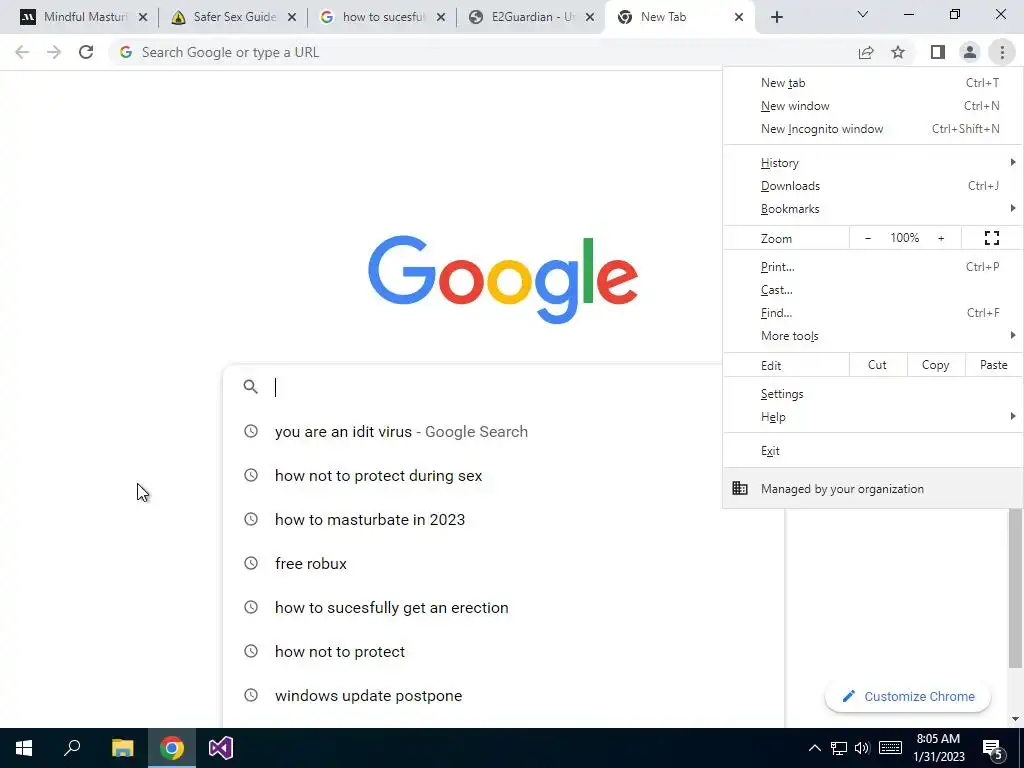Reload the page with refresh icon
This screenshot has height=768, width=1024.
click(x=86, y=52)
